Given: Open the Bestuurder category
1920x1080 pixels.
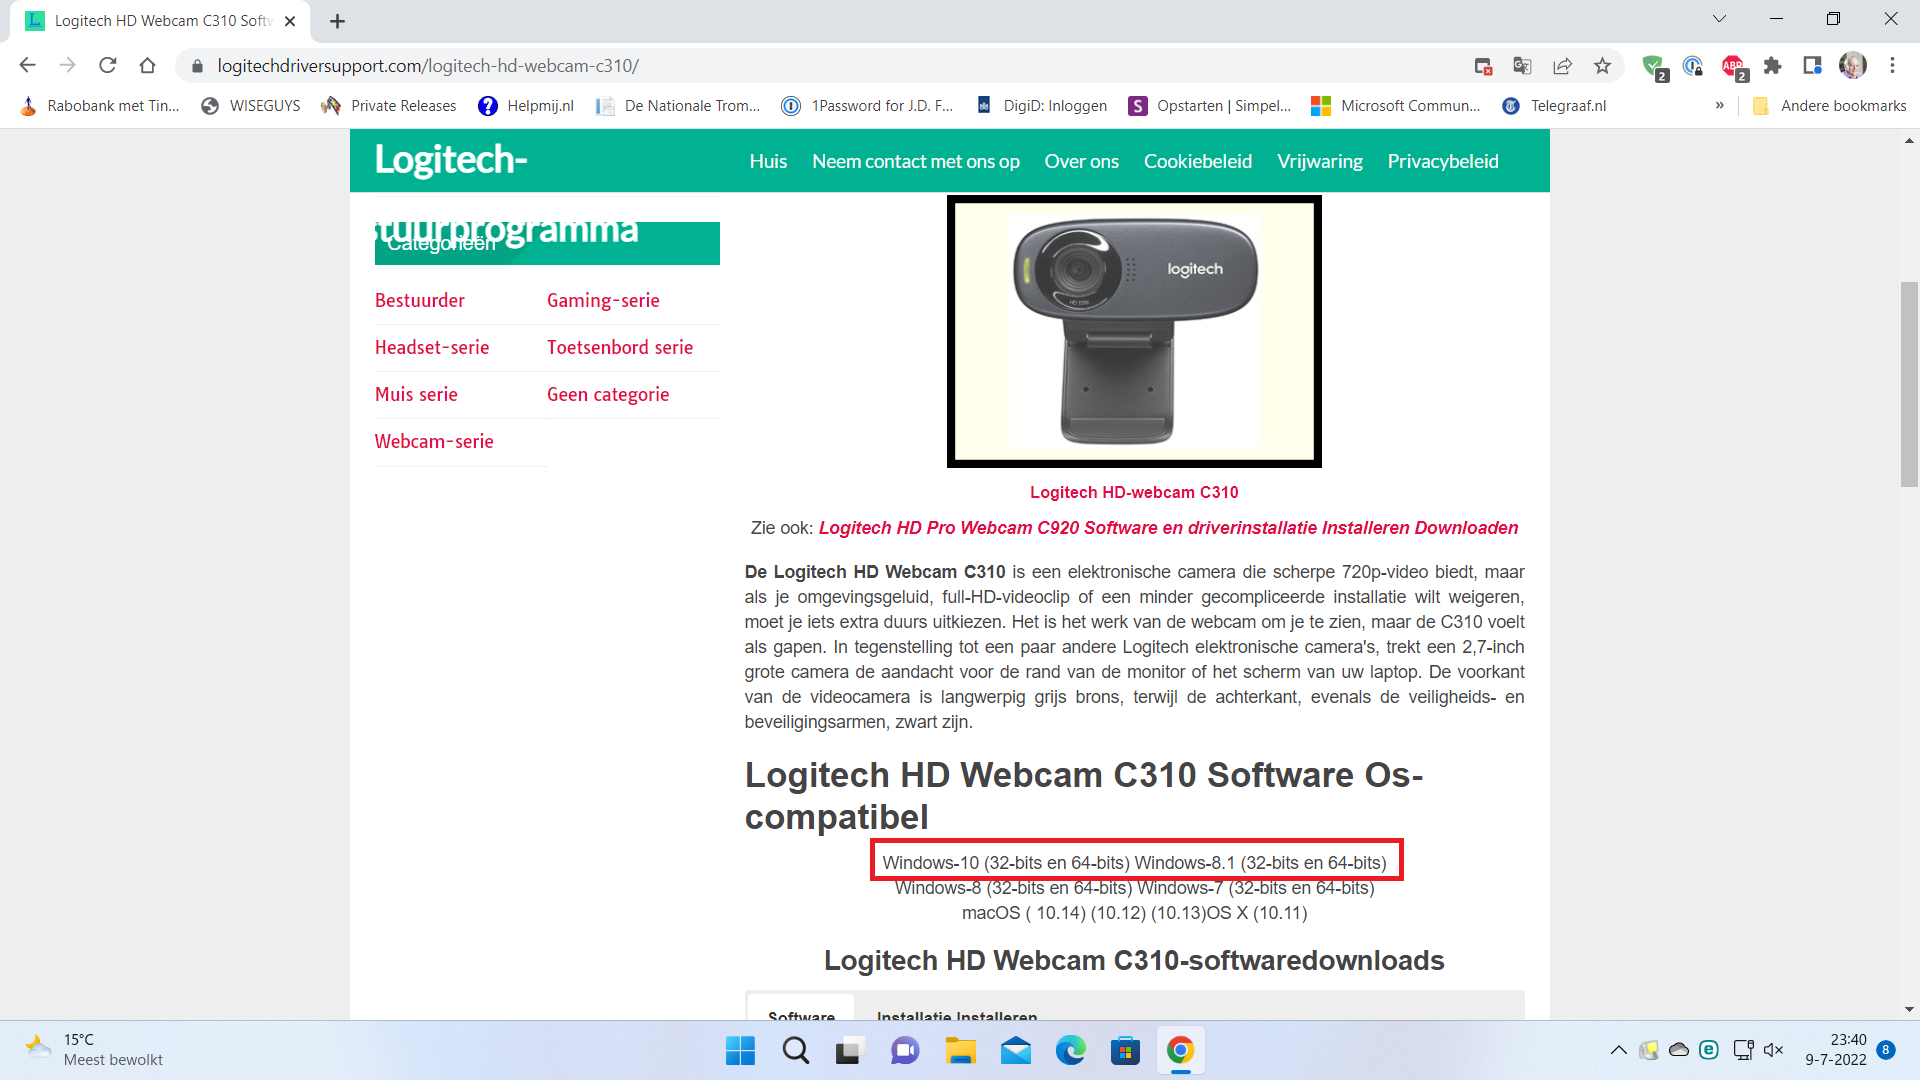Looking at the screenshot, I should [420, 301].
